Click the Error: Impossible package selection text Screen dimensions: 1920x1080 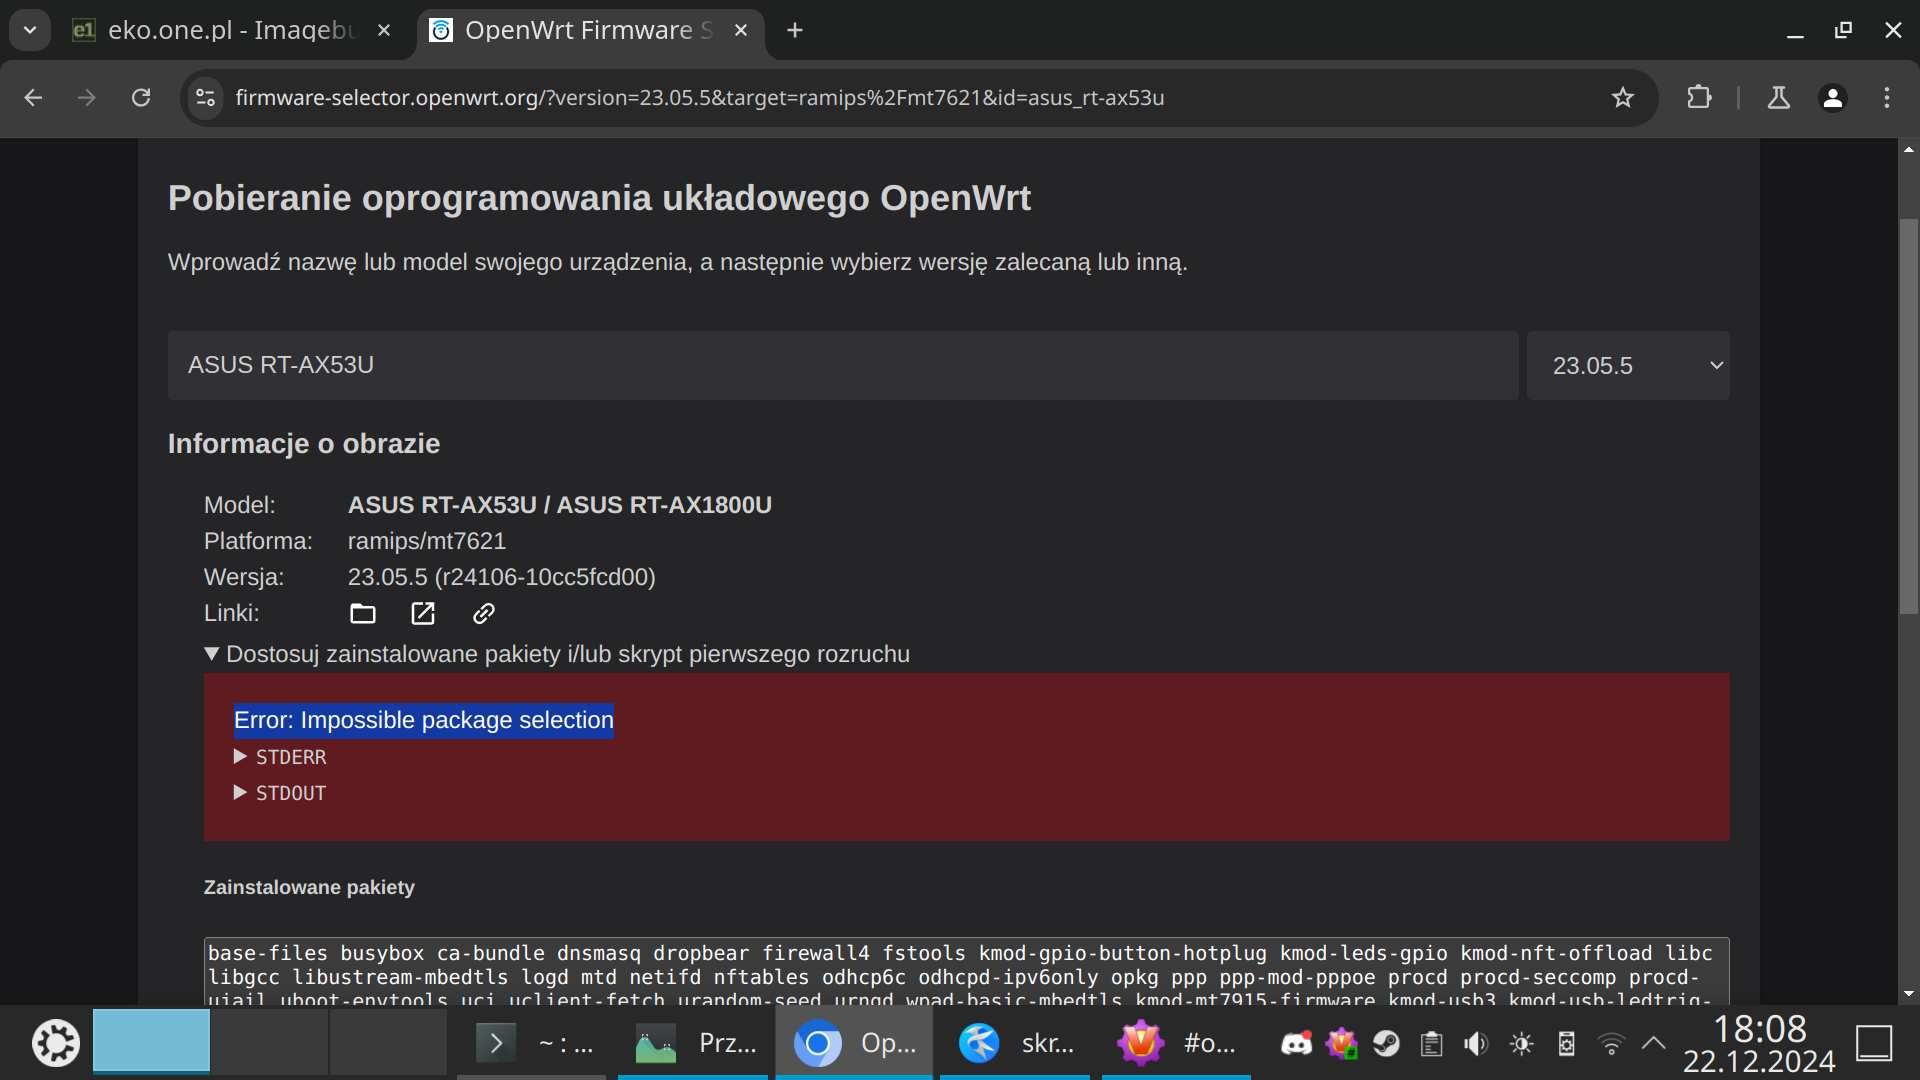coord(424,721)
